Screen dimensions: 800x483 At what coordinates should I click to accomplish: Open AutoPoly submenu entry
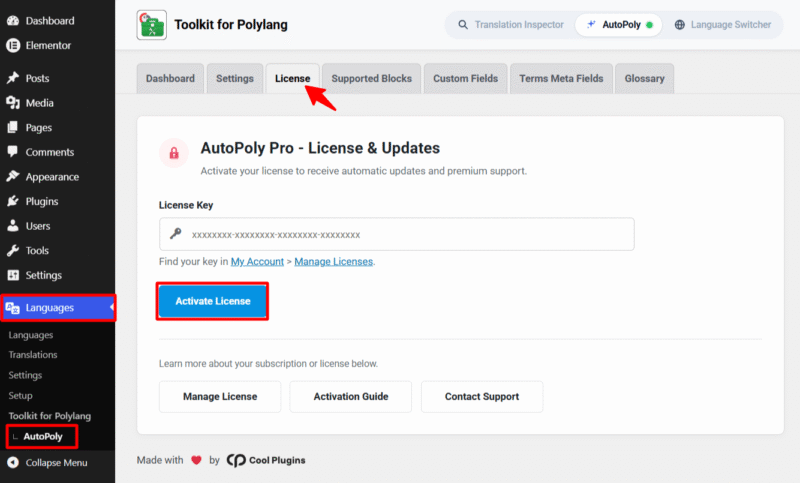[x=42, y=436]
